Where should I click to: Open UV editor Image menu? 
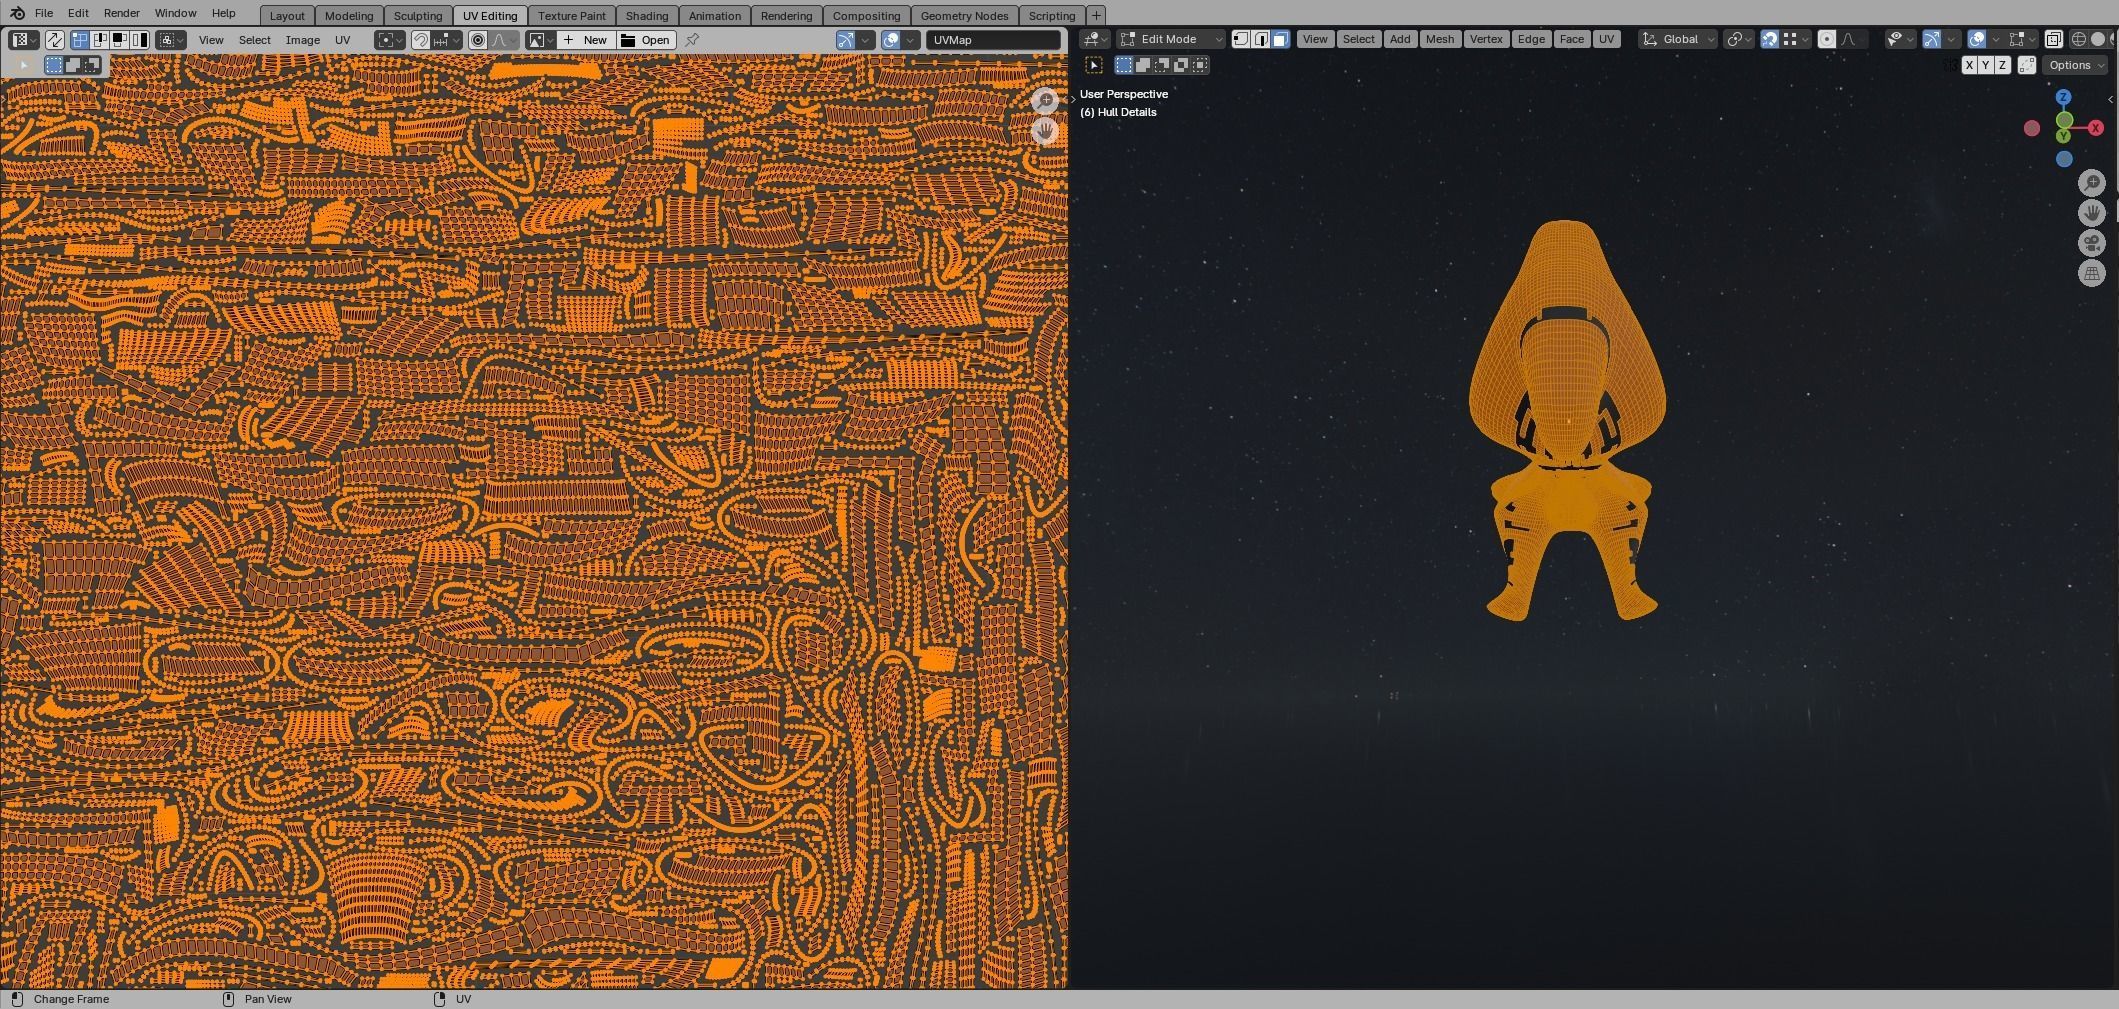[x=303, y=40]
